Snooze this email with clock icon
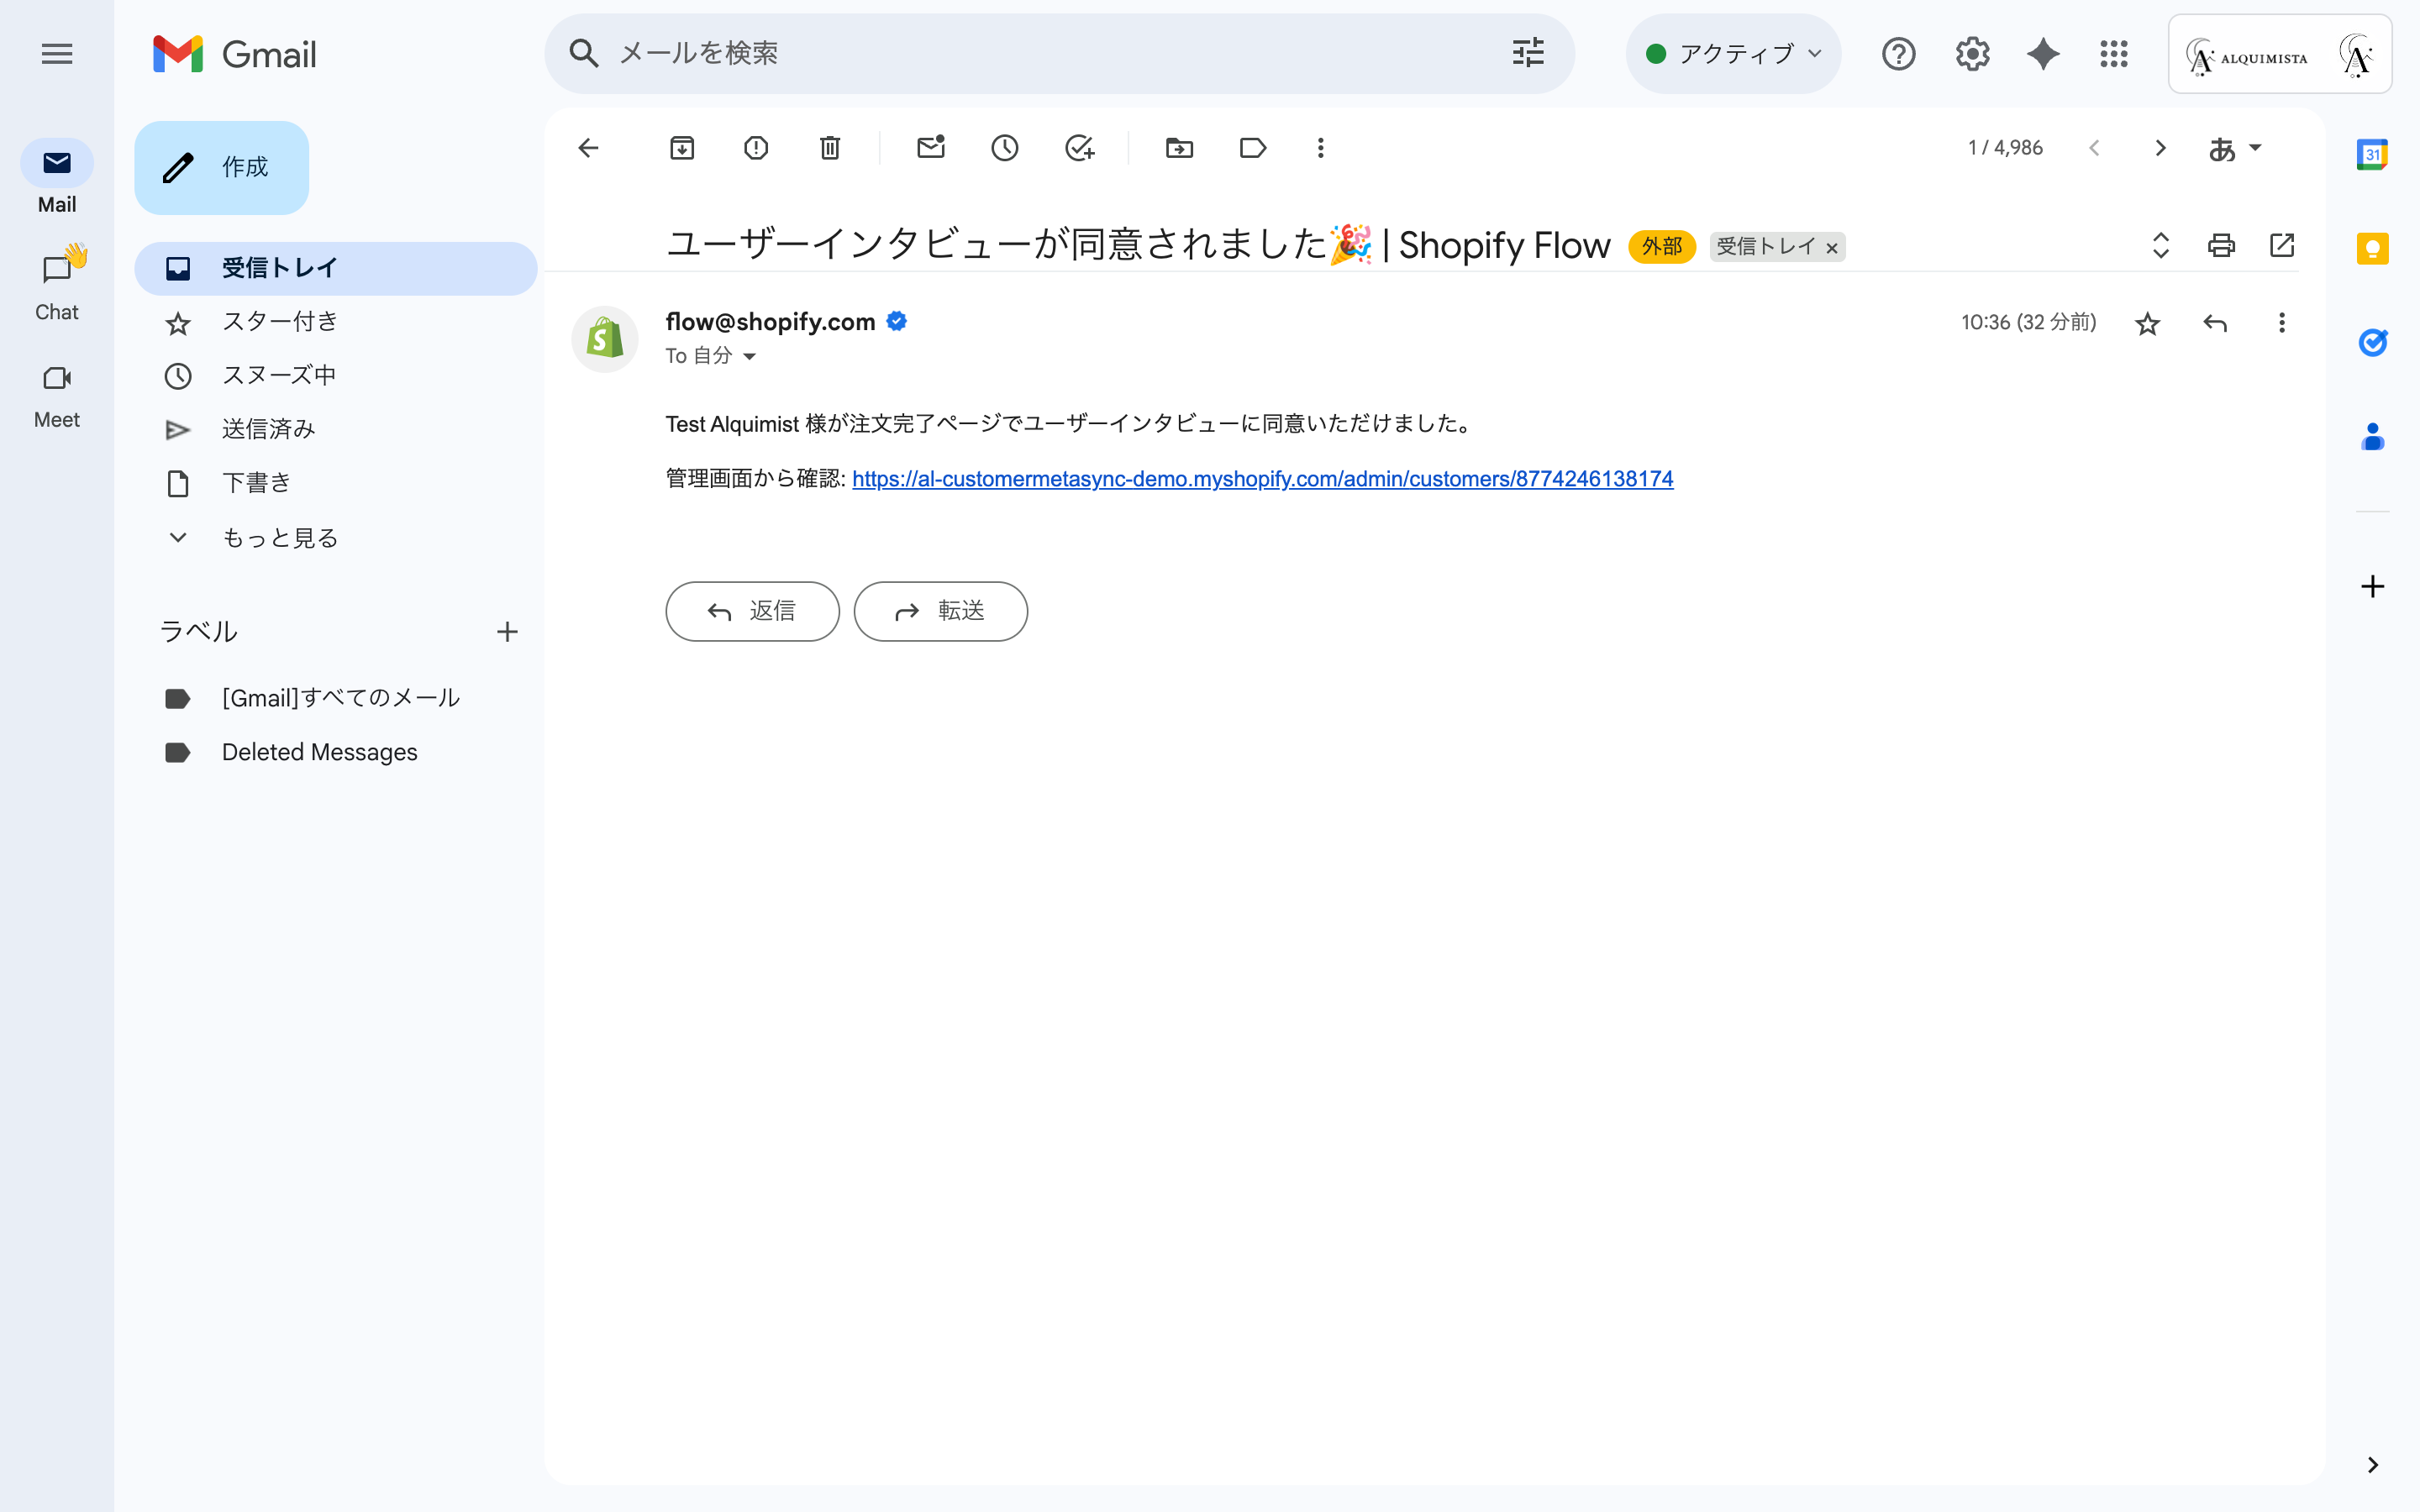 pos(1005,148)
